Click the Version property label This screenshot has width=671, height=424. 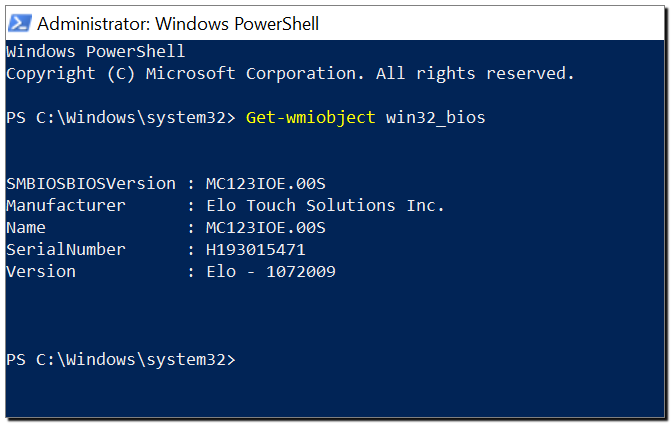(41, 272)
